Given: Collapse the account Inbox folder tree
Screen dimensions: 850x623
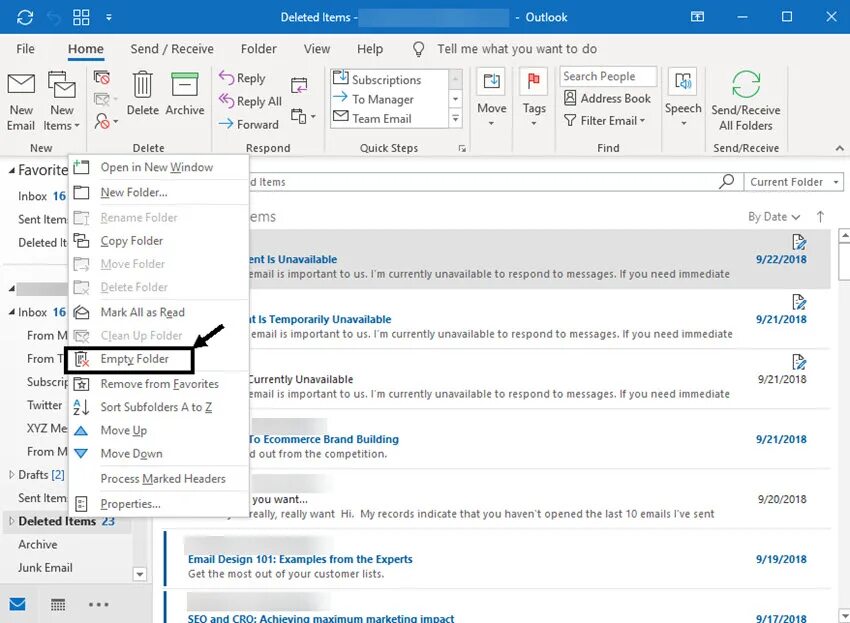Looking at the screenshot, I should click(x=11, y=312).
